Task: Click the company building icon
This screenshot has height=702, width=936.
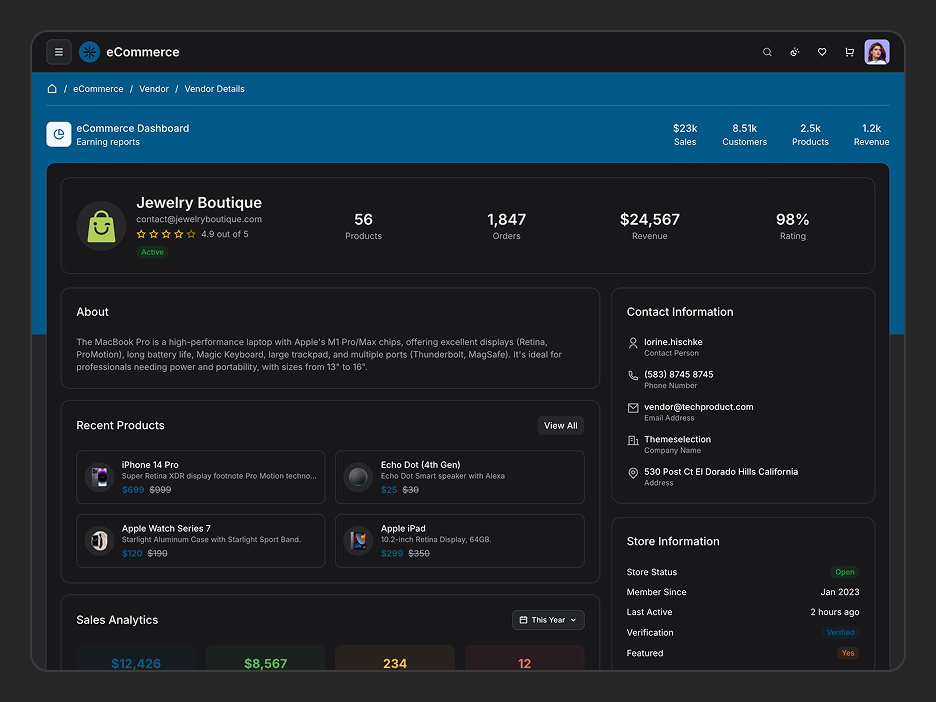Action: pyautogui.click(x=633, y=441)
